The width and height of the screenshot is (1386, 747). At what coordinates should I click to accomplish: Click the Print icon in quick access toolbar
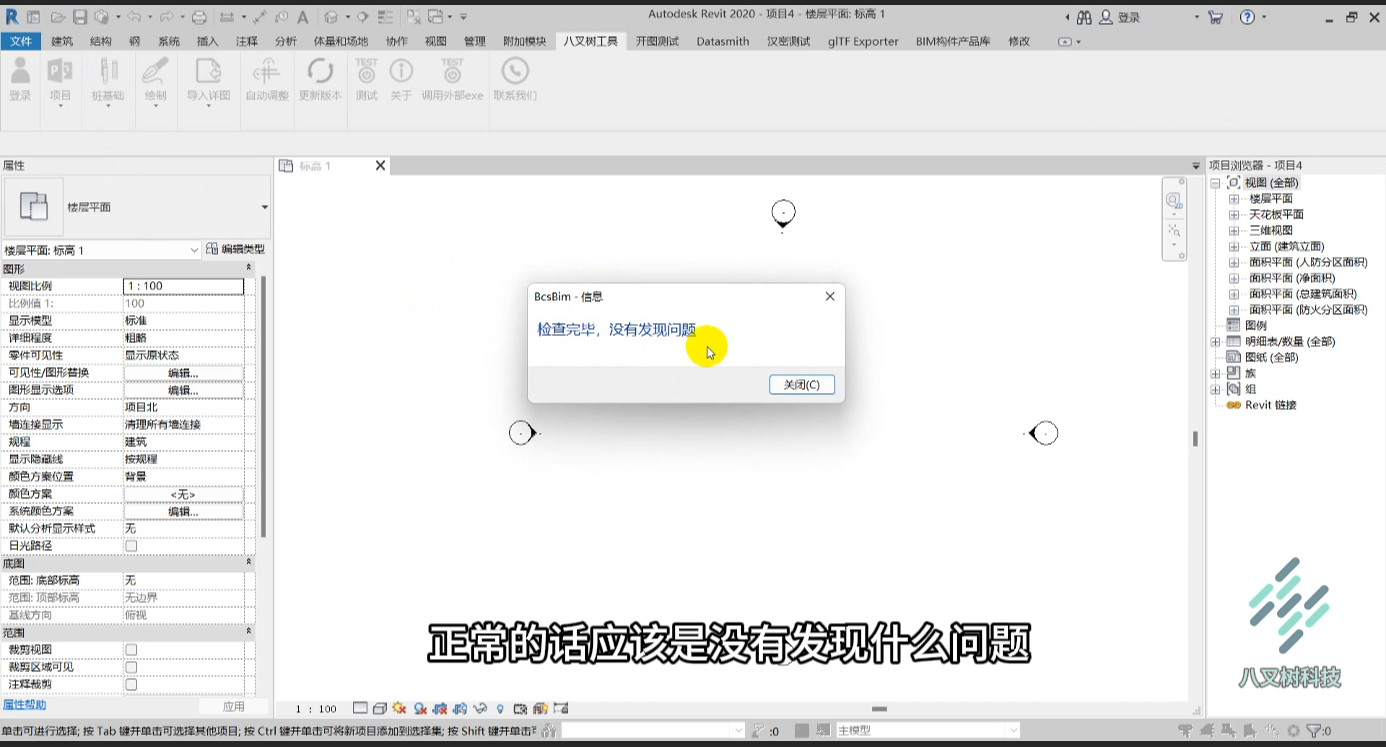click(x=199, y=17)
